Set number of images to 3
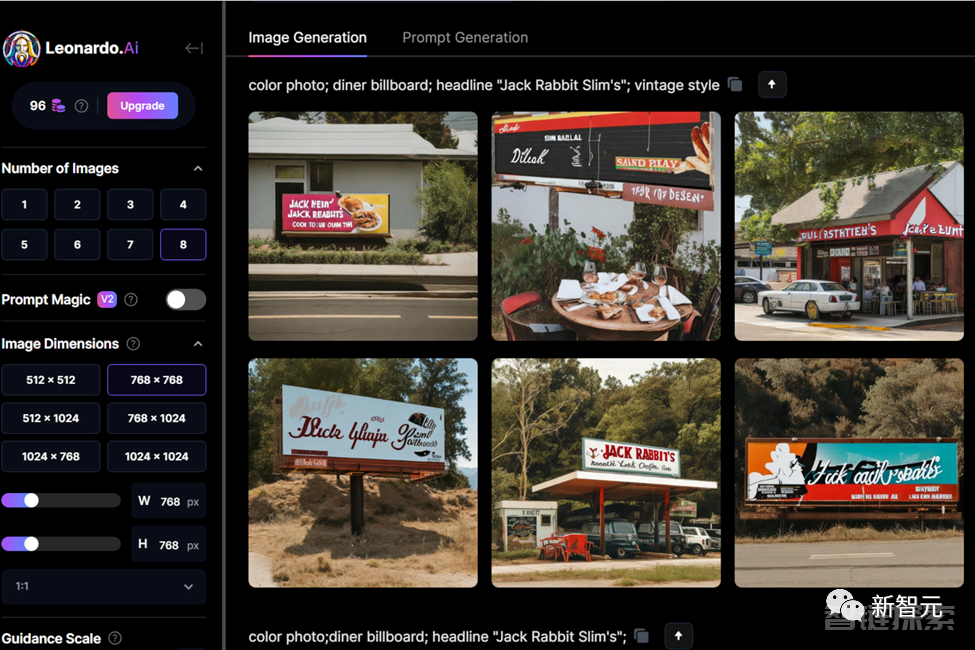 (130, 205)
